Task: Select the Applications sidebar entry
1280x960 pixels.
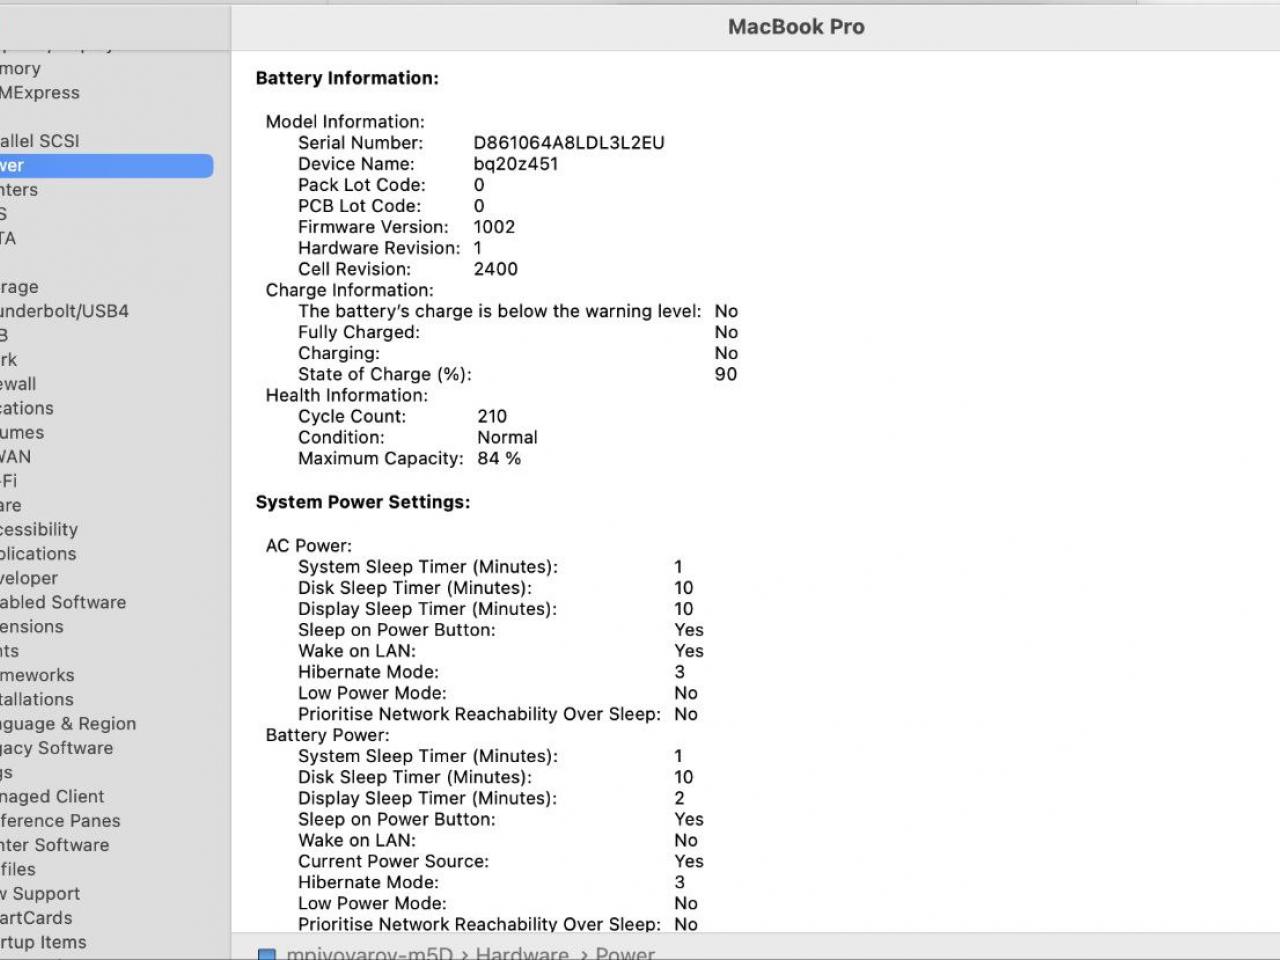Action: click(x=38, y=554)
